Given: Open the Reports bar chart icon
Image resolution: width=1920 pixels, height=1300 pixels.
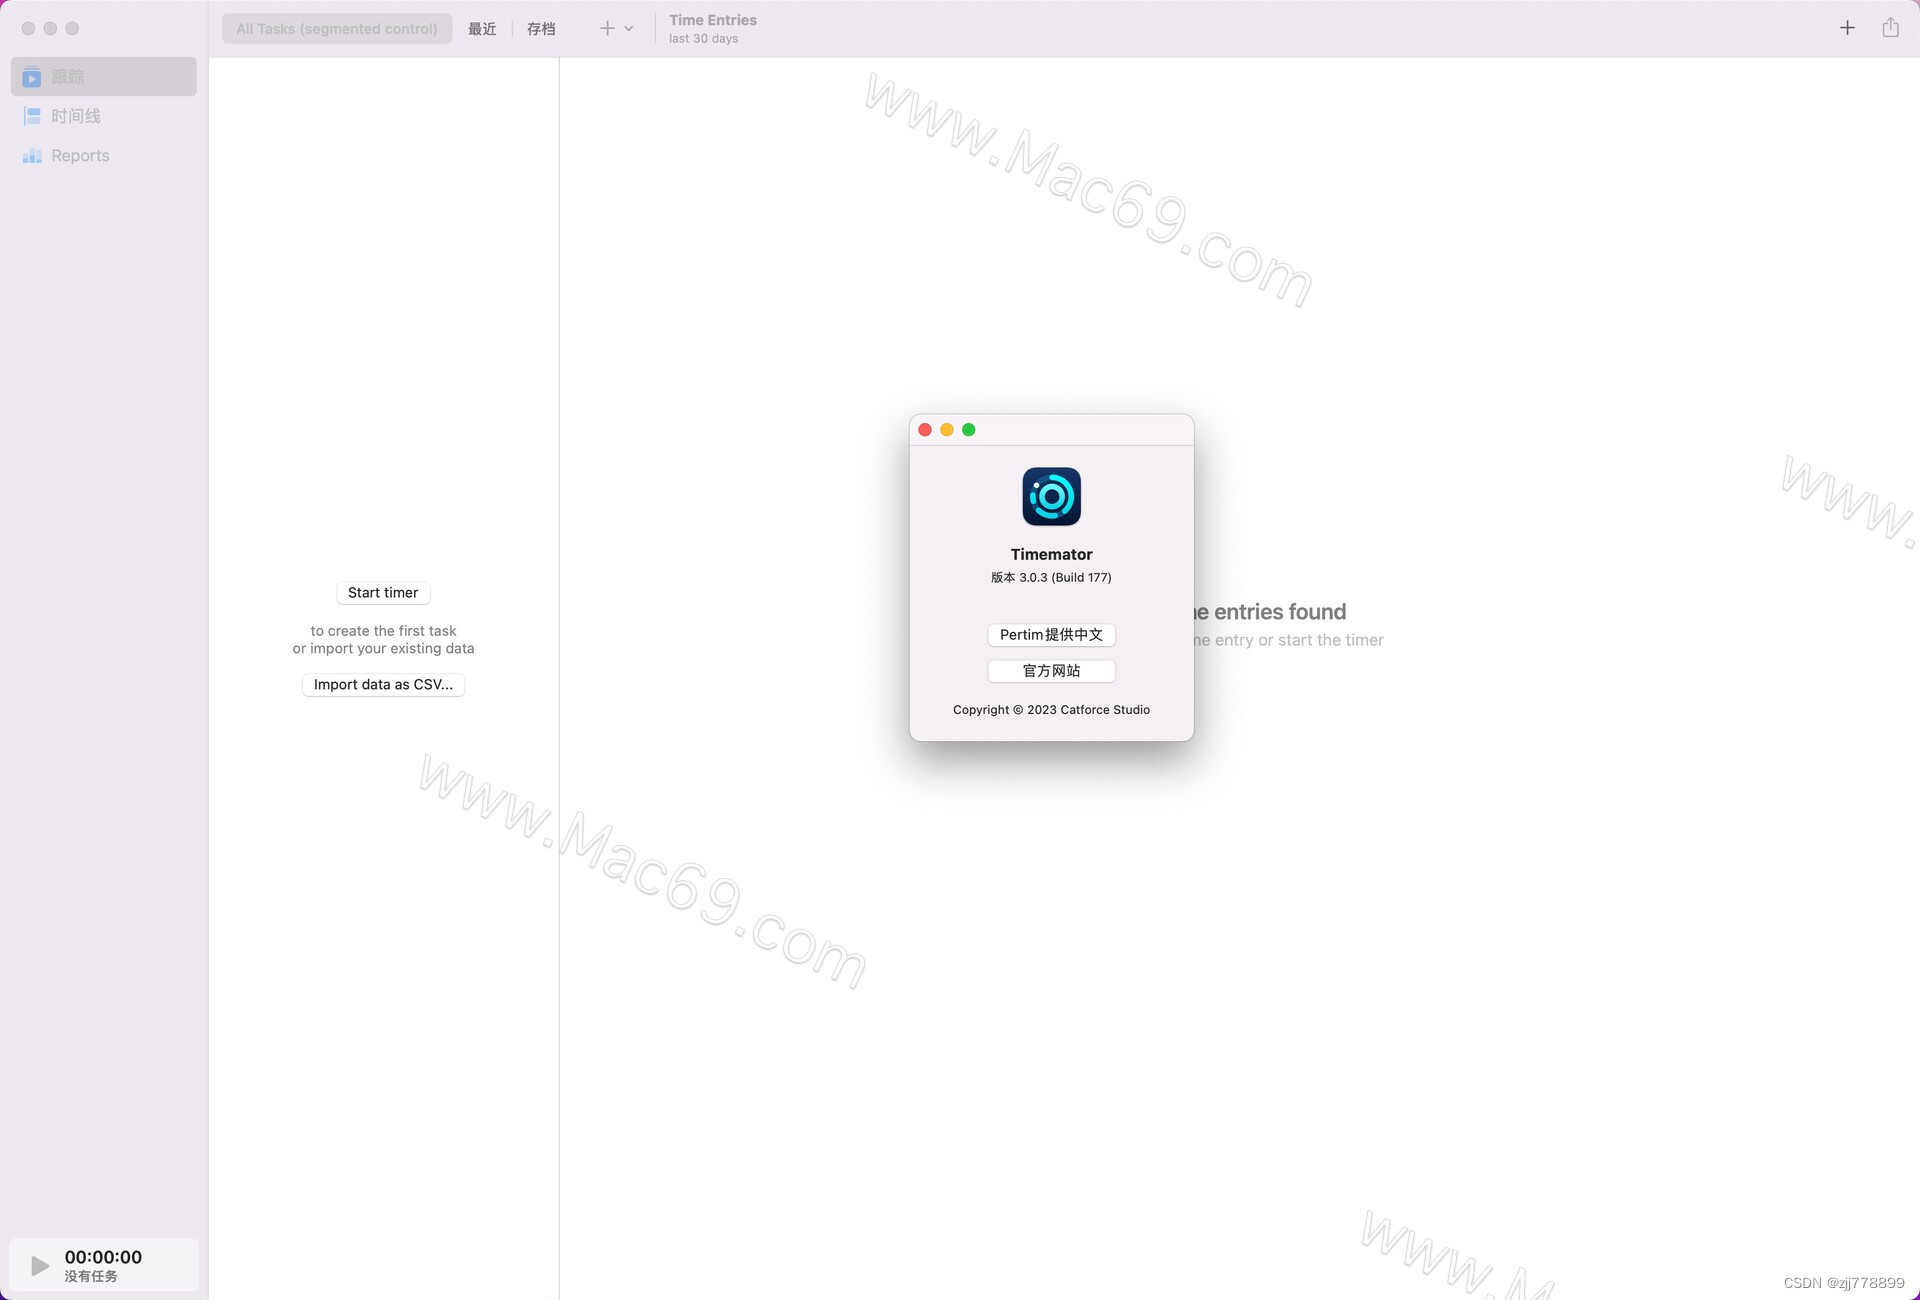Looking at the screenshot, I should coord(32,156).
